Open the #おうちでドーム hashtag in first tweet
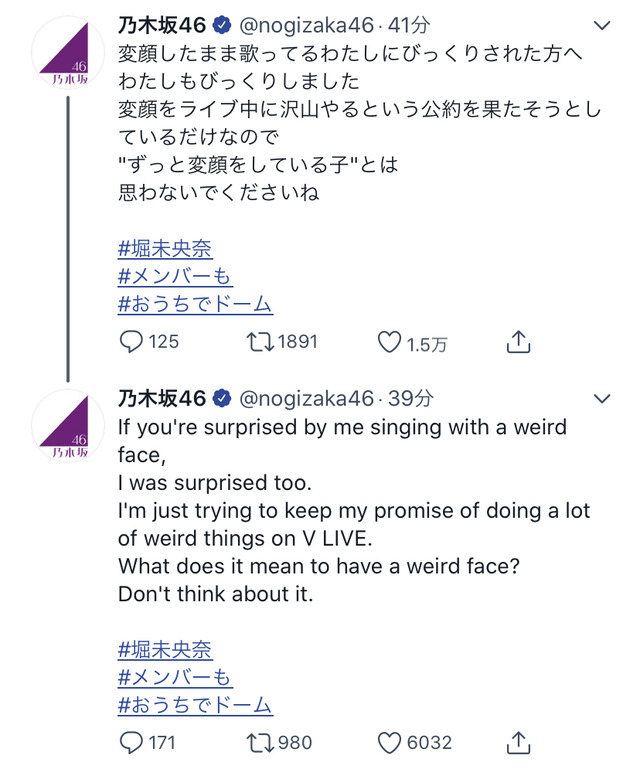 [195, 304]
